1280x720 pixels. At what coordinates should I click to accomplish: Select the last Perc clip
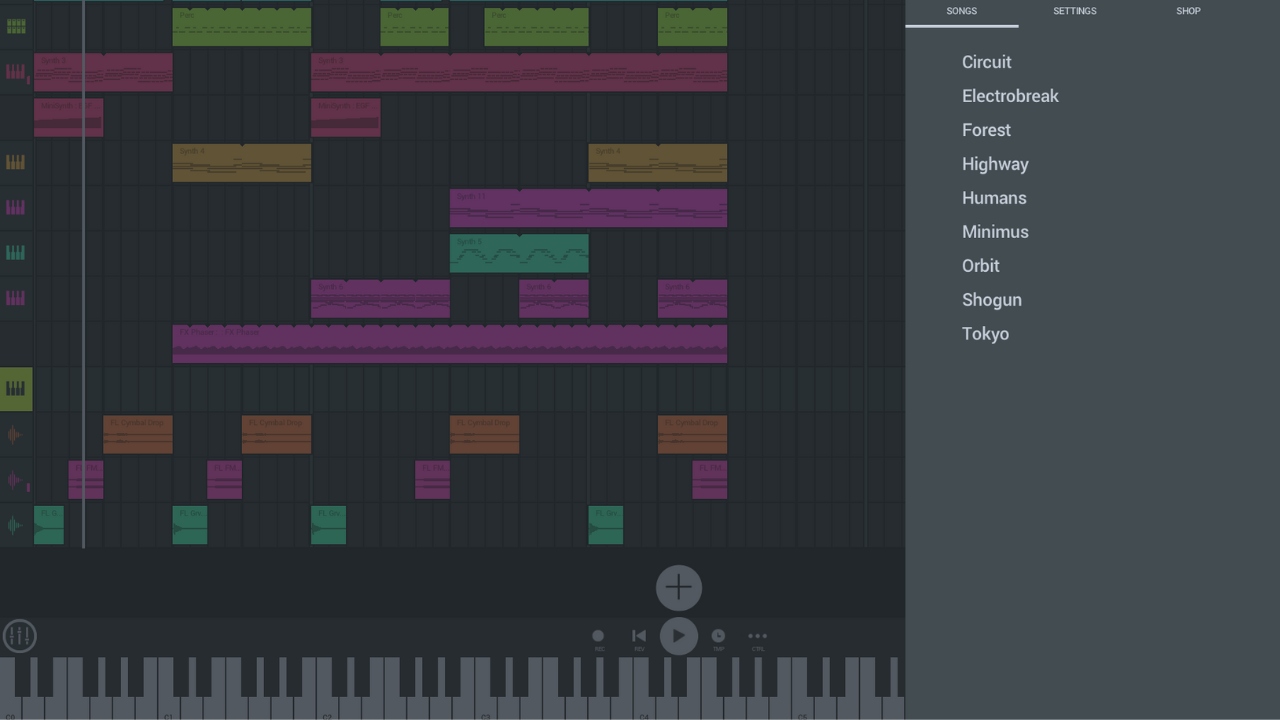coord(693,27)
